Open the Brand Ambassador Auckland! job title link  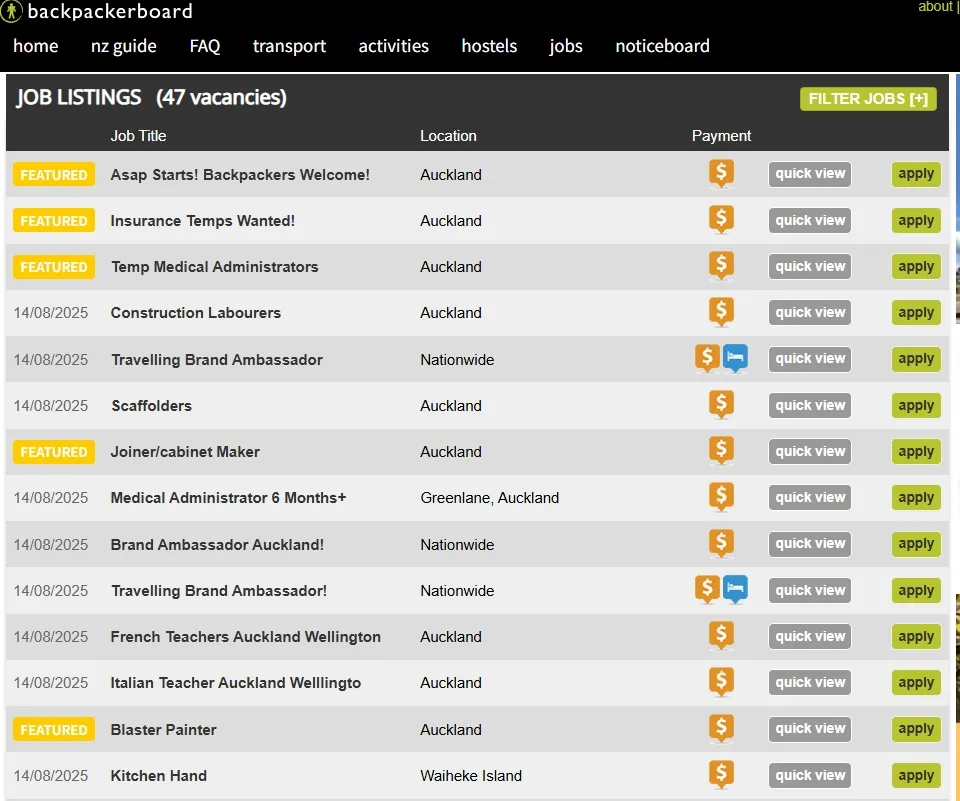coord(217,544)
